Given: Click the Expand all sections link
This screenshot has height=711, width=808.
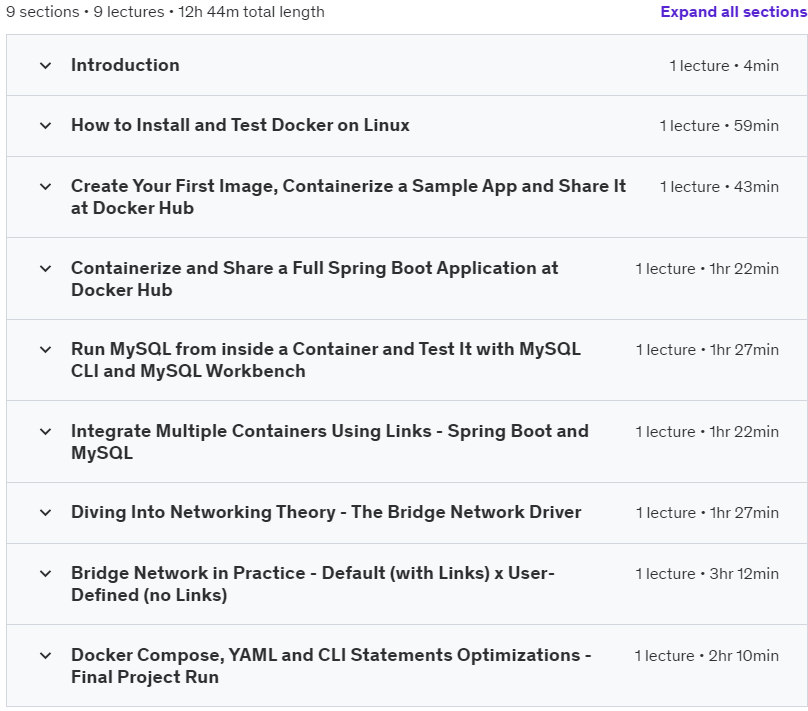Looking at the screenshot, I should [734, 12].
